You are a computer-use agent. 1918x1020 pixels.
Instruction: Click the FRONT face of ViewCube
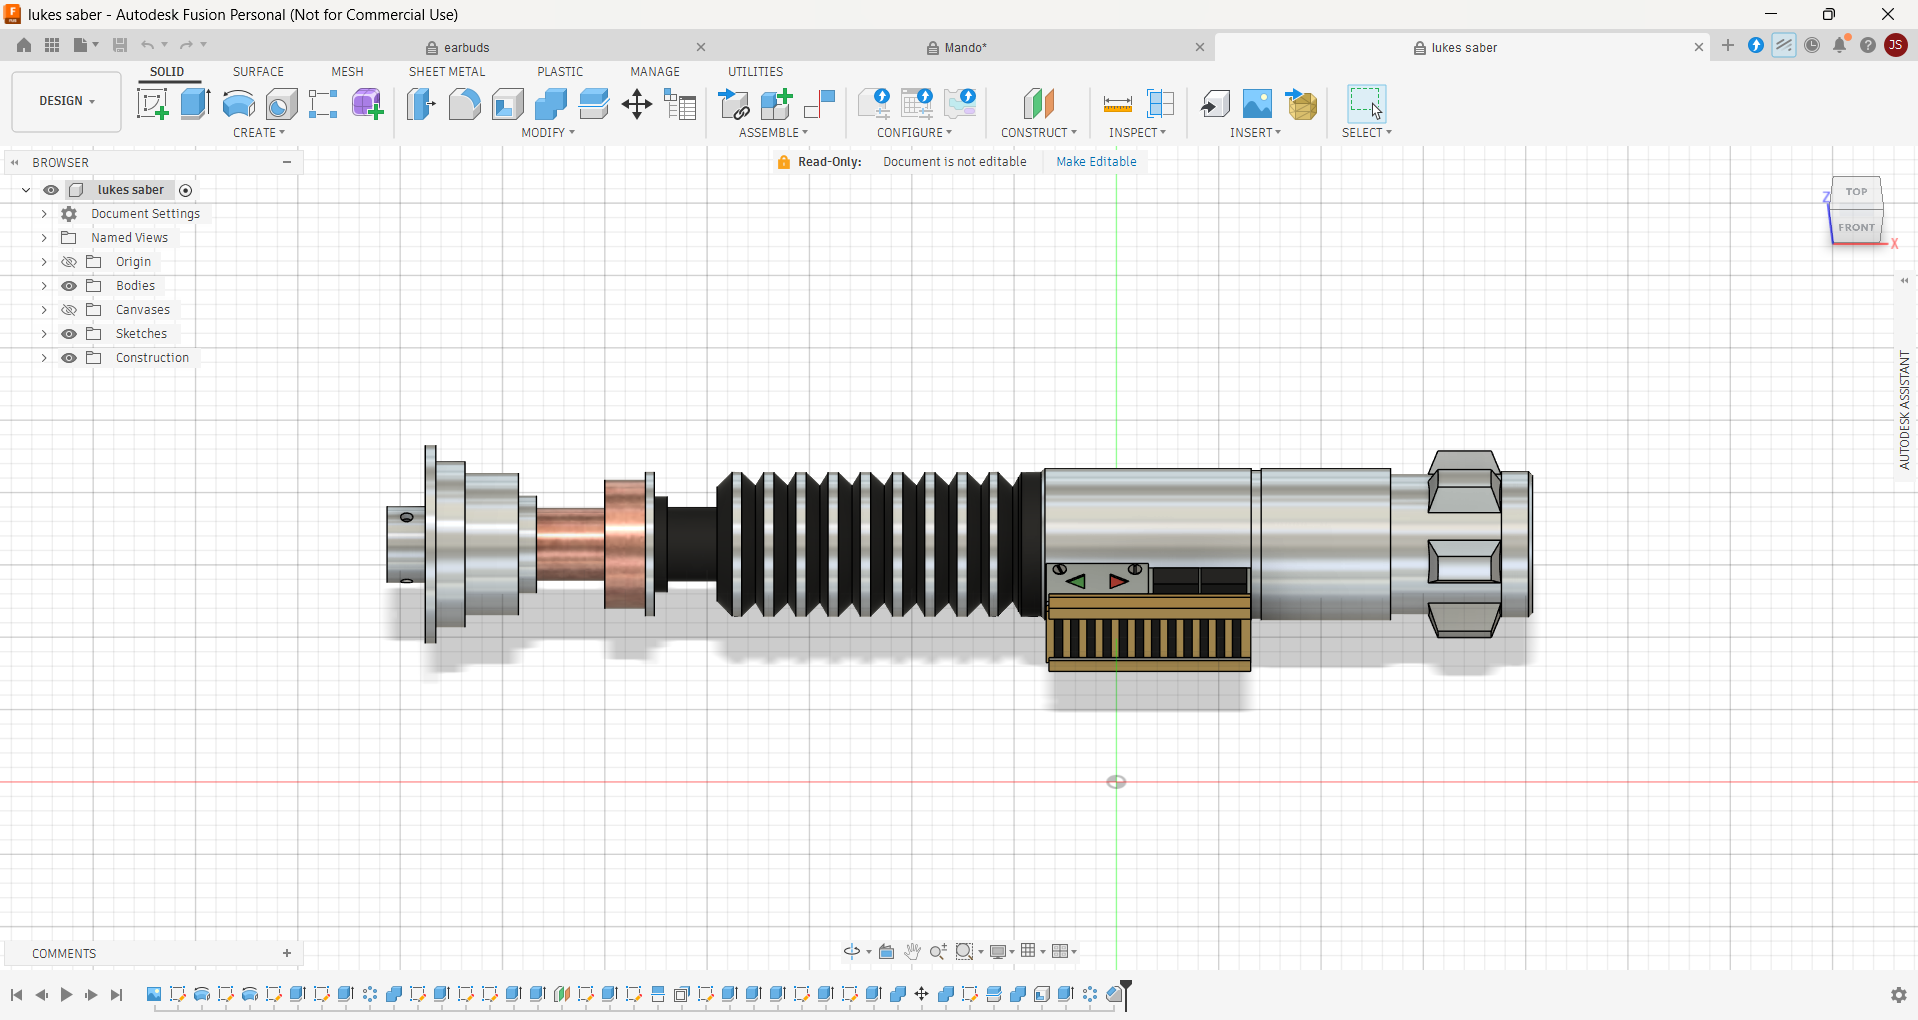point(1856,227)
